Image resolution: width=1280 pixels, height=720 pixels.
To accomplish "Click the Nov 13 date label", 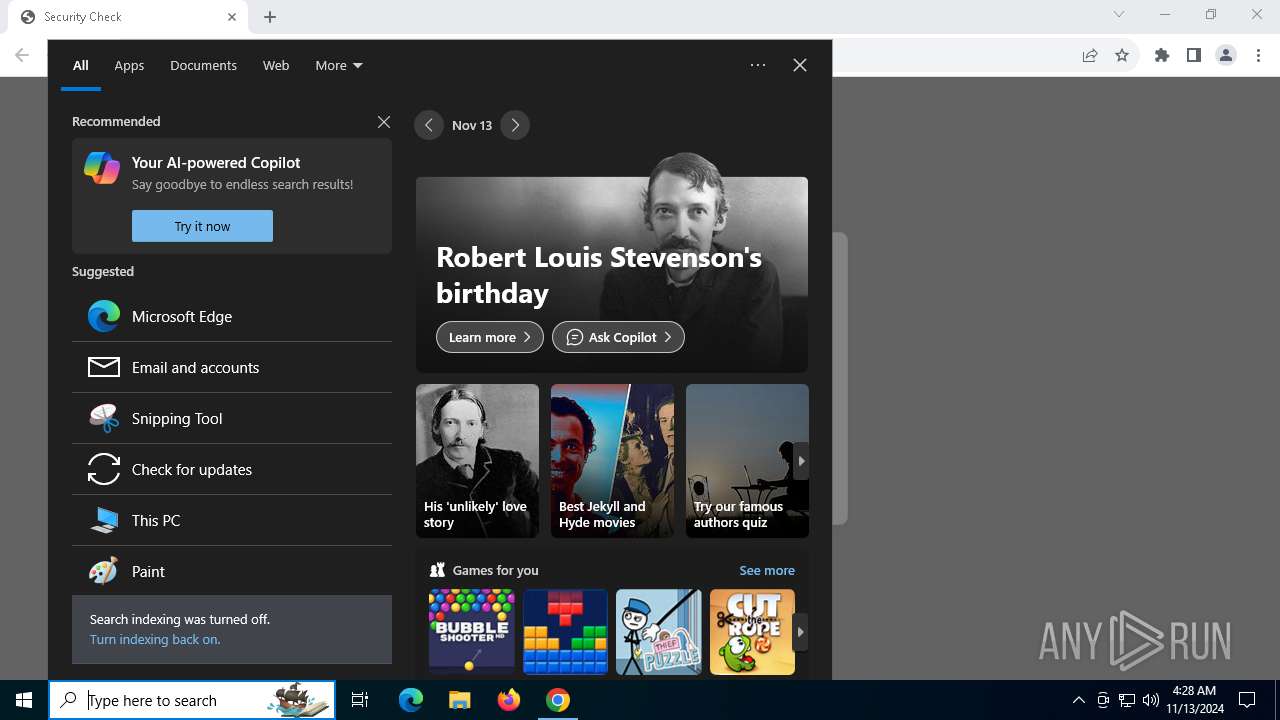I will 472,125.
